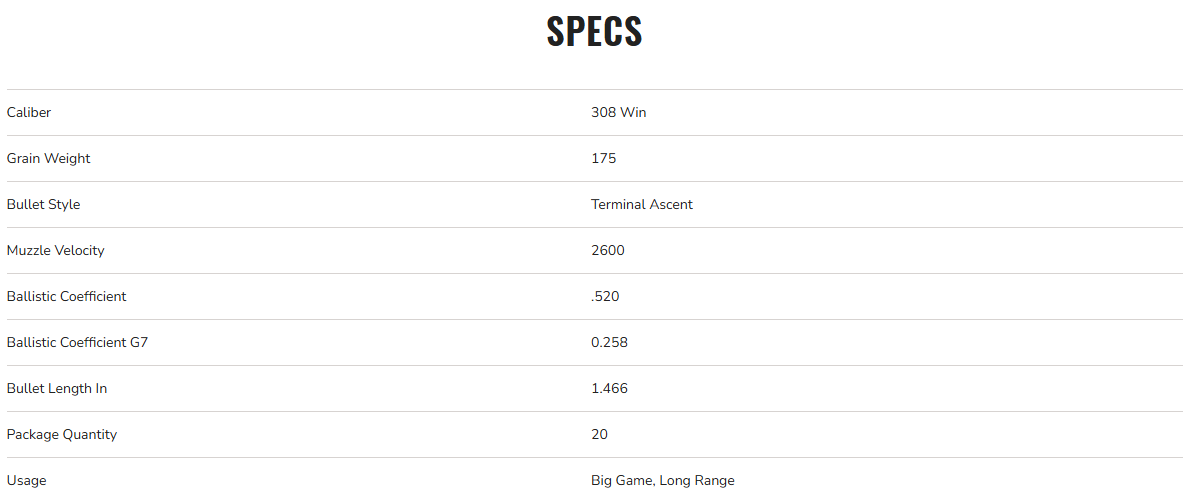Click the Big Game text in Usage
The width and height of the screenshot is (1196, 491).
click(622, 480)
